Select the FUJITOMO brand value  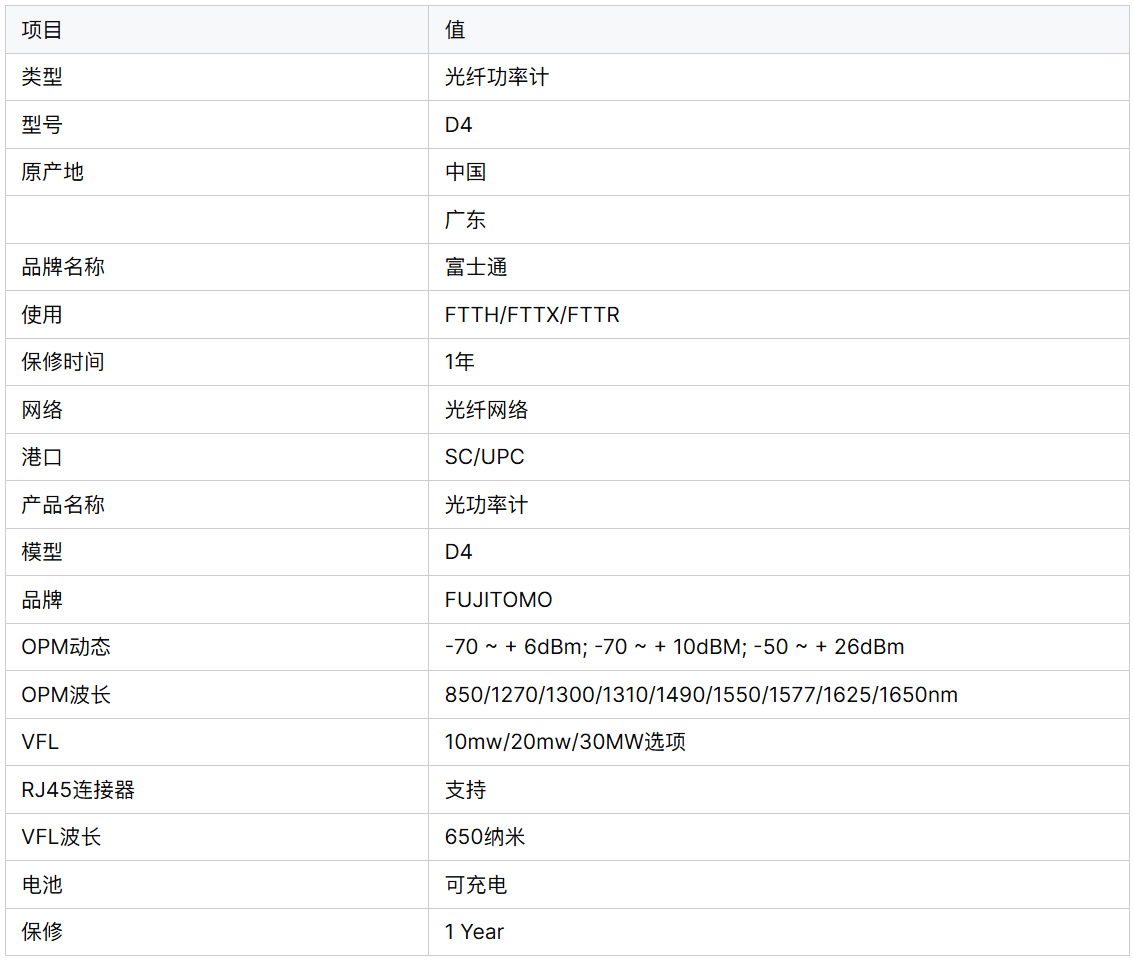pos(498,600)
